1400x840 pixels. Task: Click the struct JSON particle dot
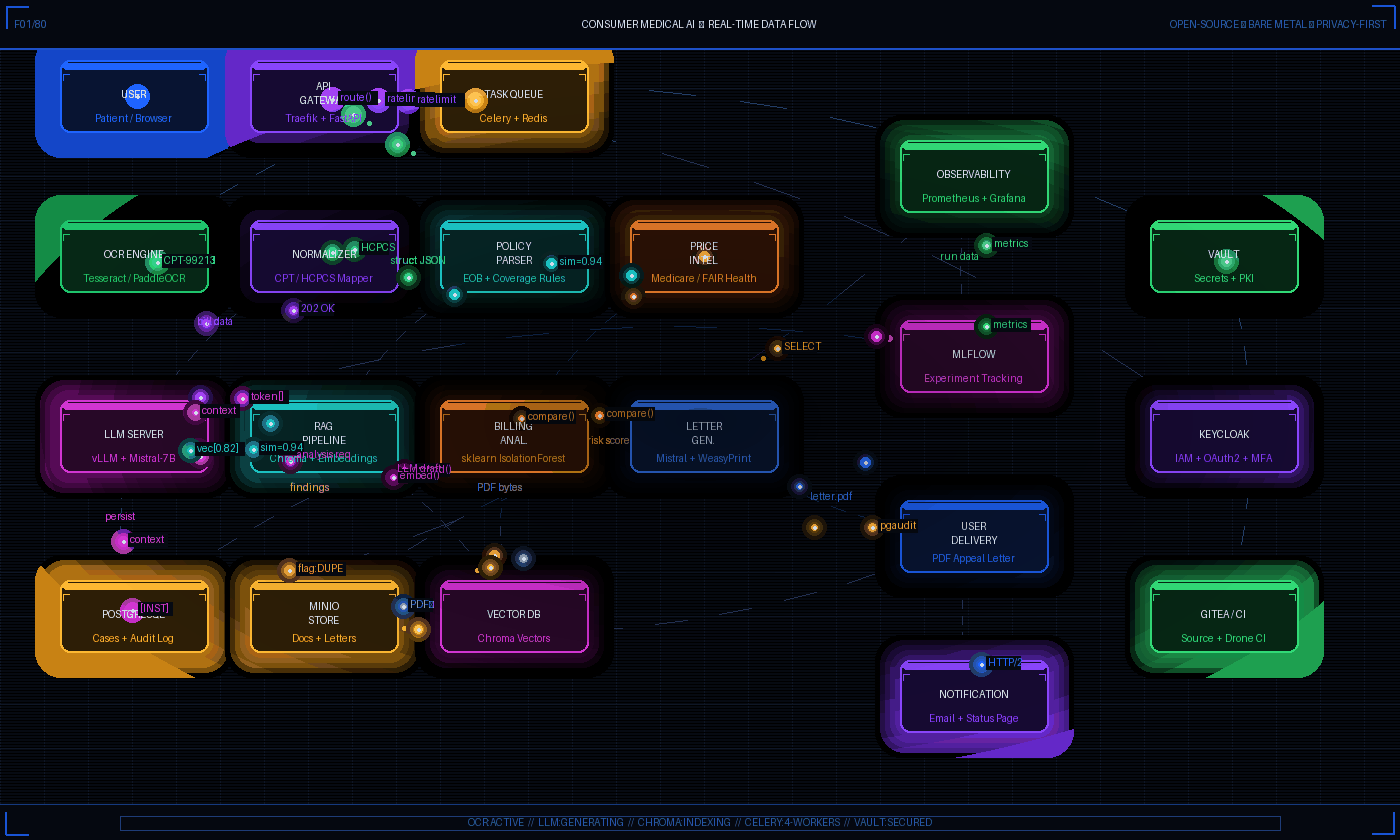click(x=408, y=277)
